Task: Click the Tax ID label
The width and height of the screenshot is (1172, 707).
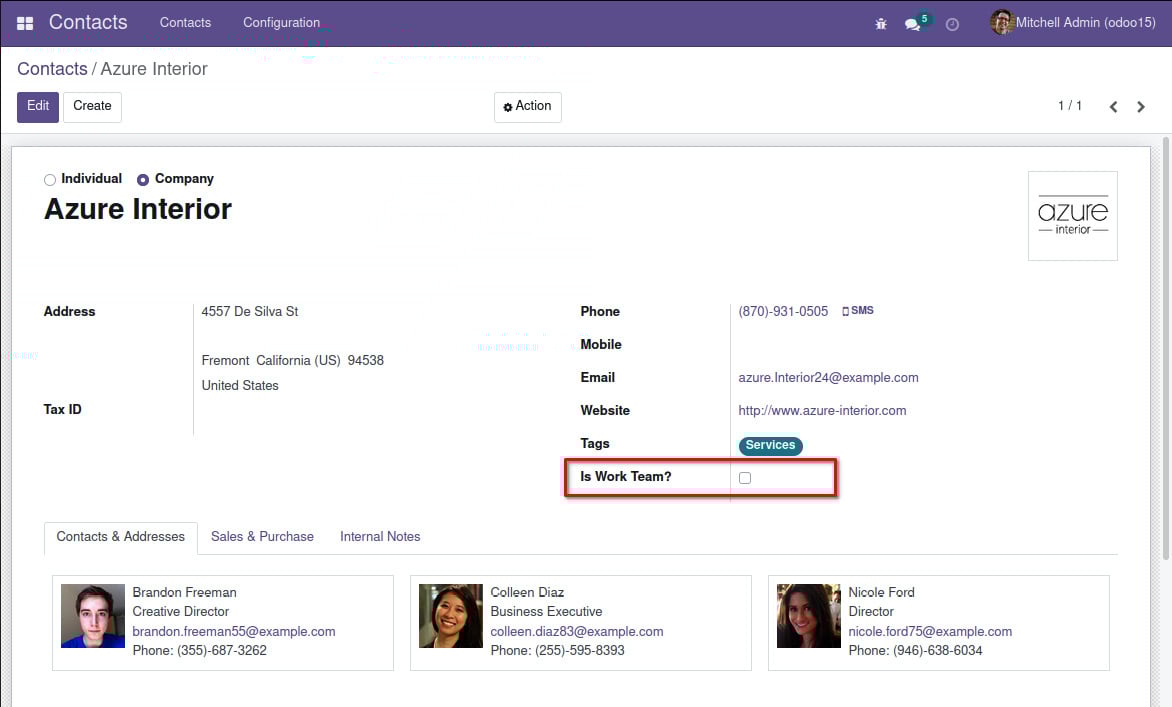Action: pyautogui.click(x=63, y=410)
